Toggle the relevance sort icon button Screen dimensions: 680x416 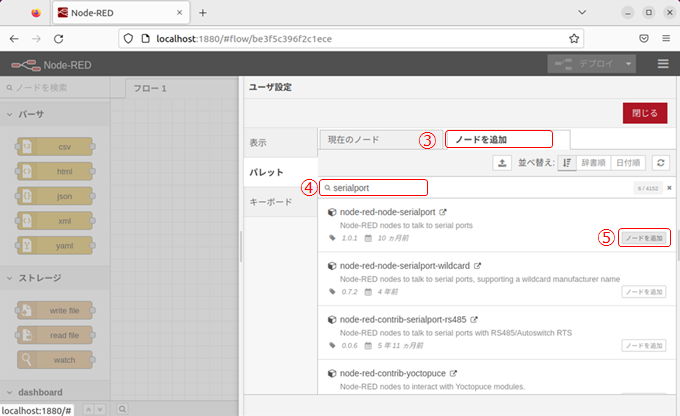566,163
